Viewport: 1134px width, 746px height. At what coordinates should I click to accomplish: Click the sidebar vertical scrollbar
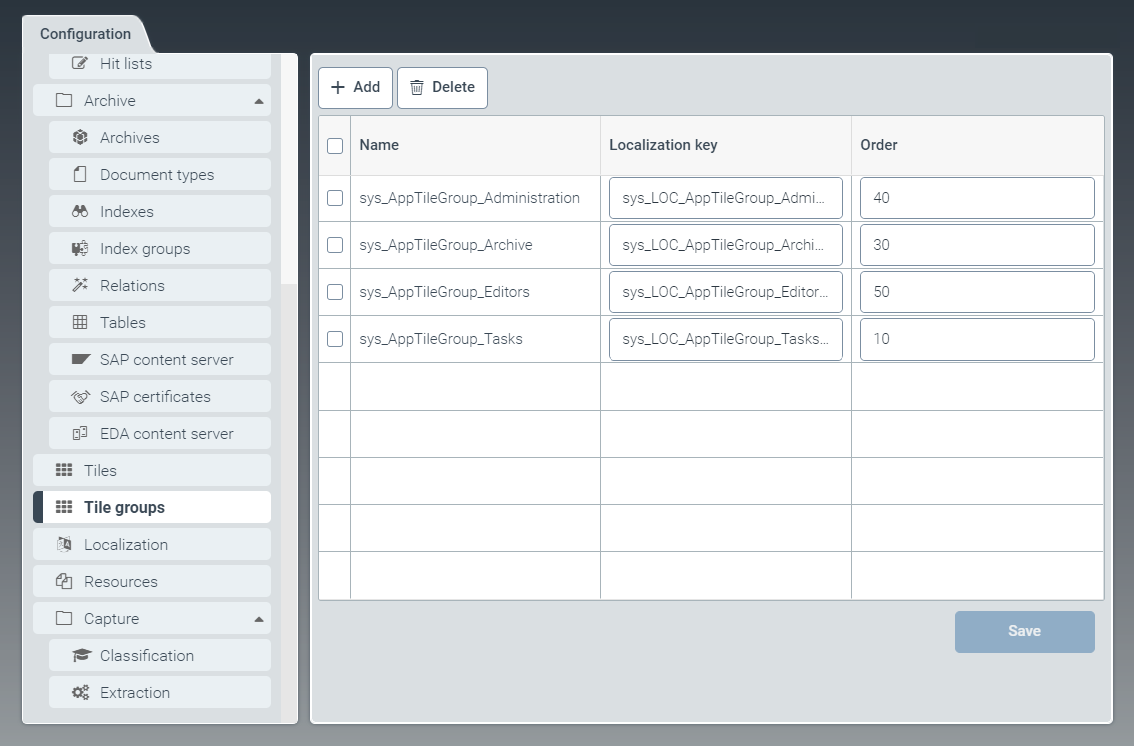click(x=289, y=170)
